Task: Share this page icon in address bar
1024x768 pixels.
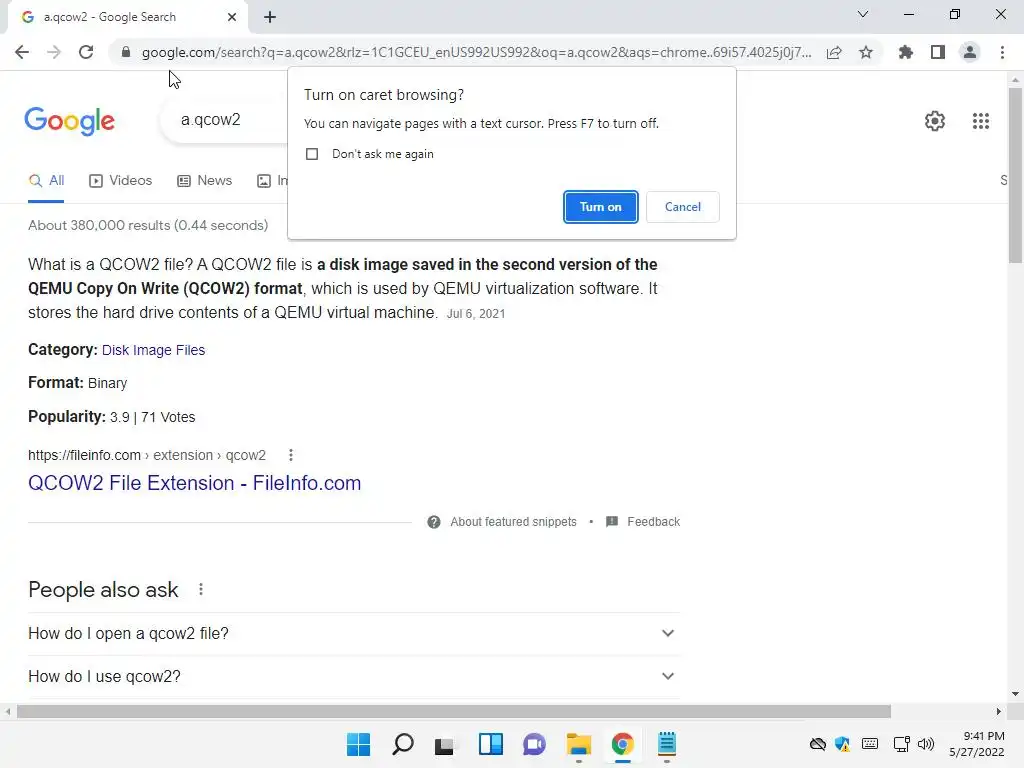Action: (x=834, y=52)
